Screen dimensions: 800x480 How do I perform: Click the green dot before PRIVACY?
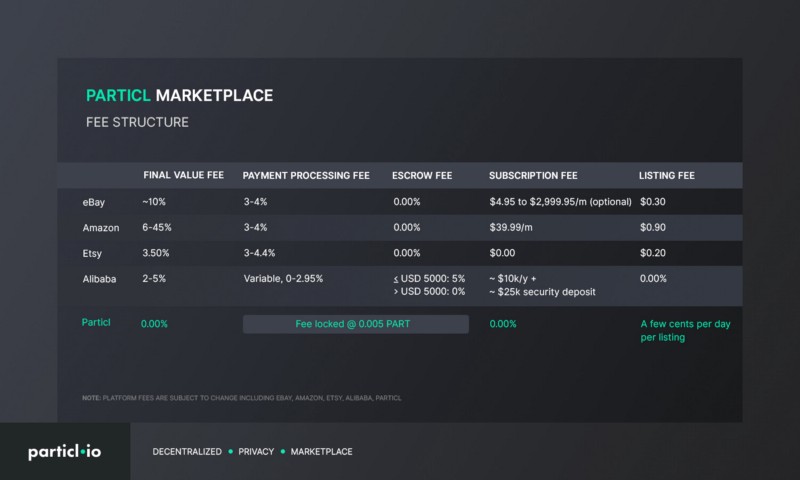231,451
